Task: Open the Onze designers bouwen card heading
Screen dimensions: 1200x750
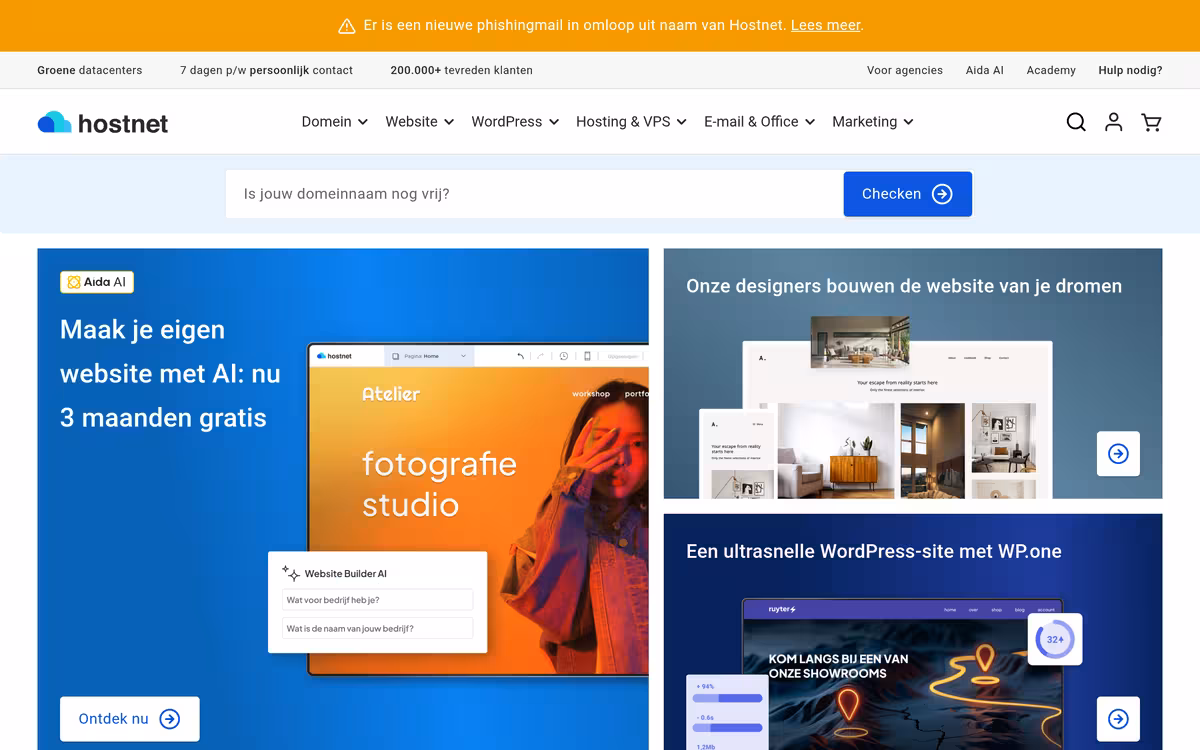Action: pos(904,286)
